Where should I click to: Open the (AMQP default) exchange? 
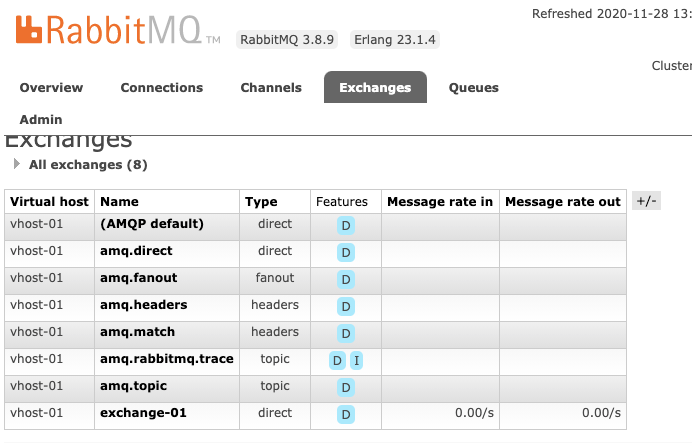click(x=152, y=224)
